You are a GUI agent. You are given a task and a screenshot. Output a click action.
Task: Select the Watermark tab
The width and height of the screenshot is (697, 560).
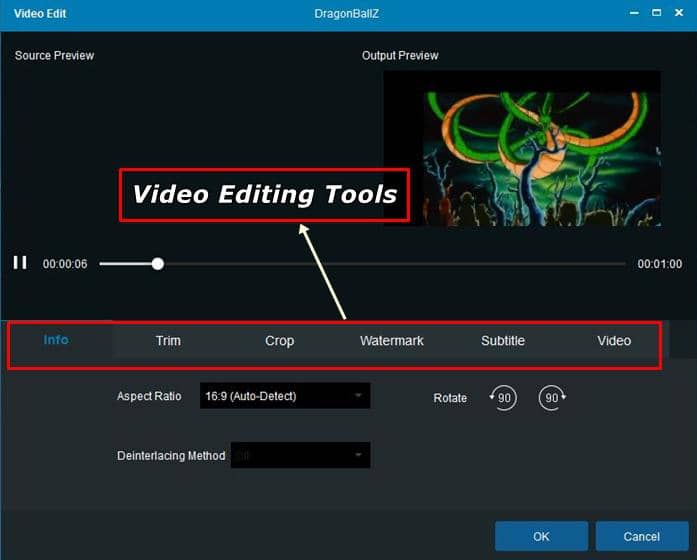[392, 341]
